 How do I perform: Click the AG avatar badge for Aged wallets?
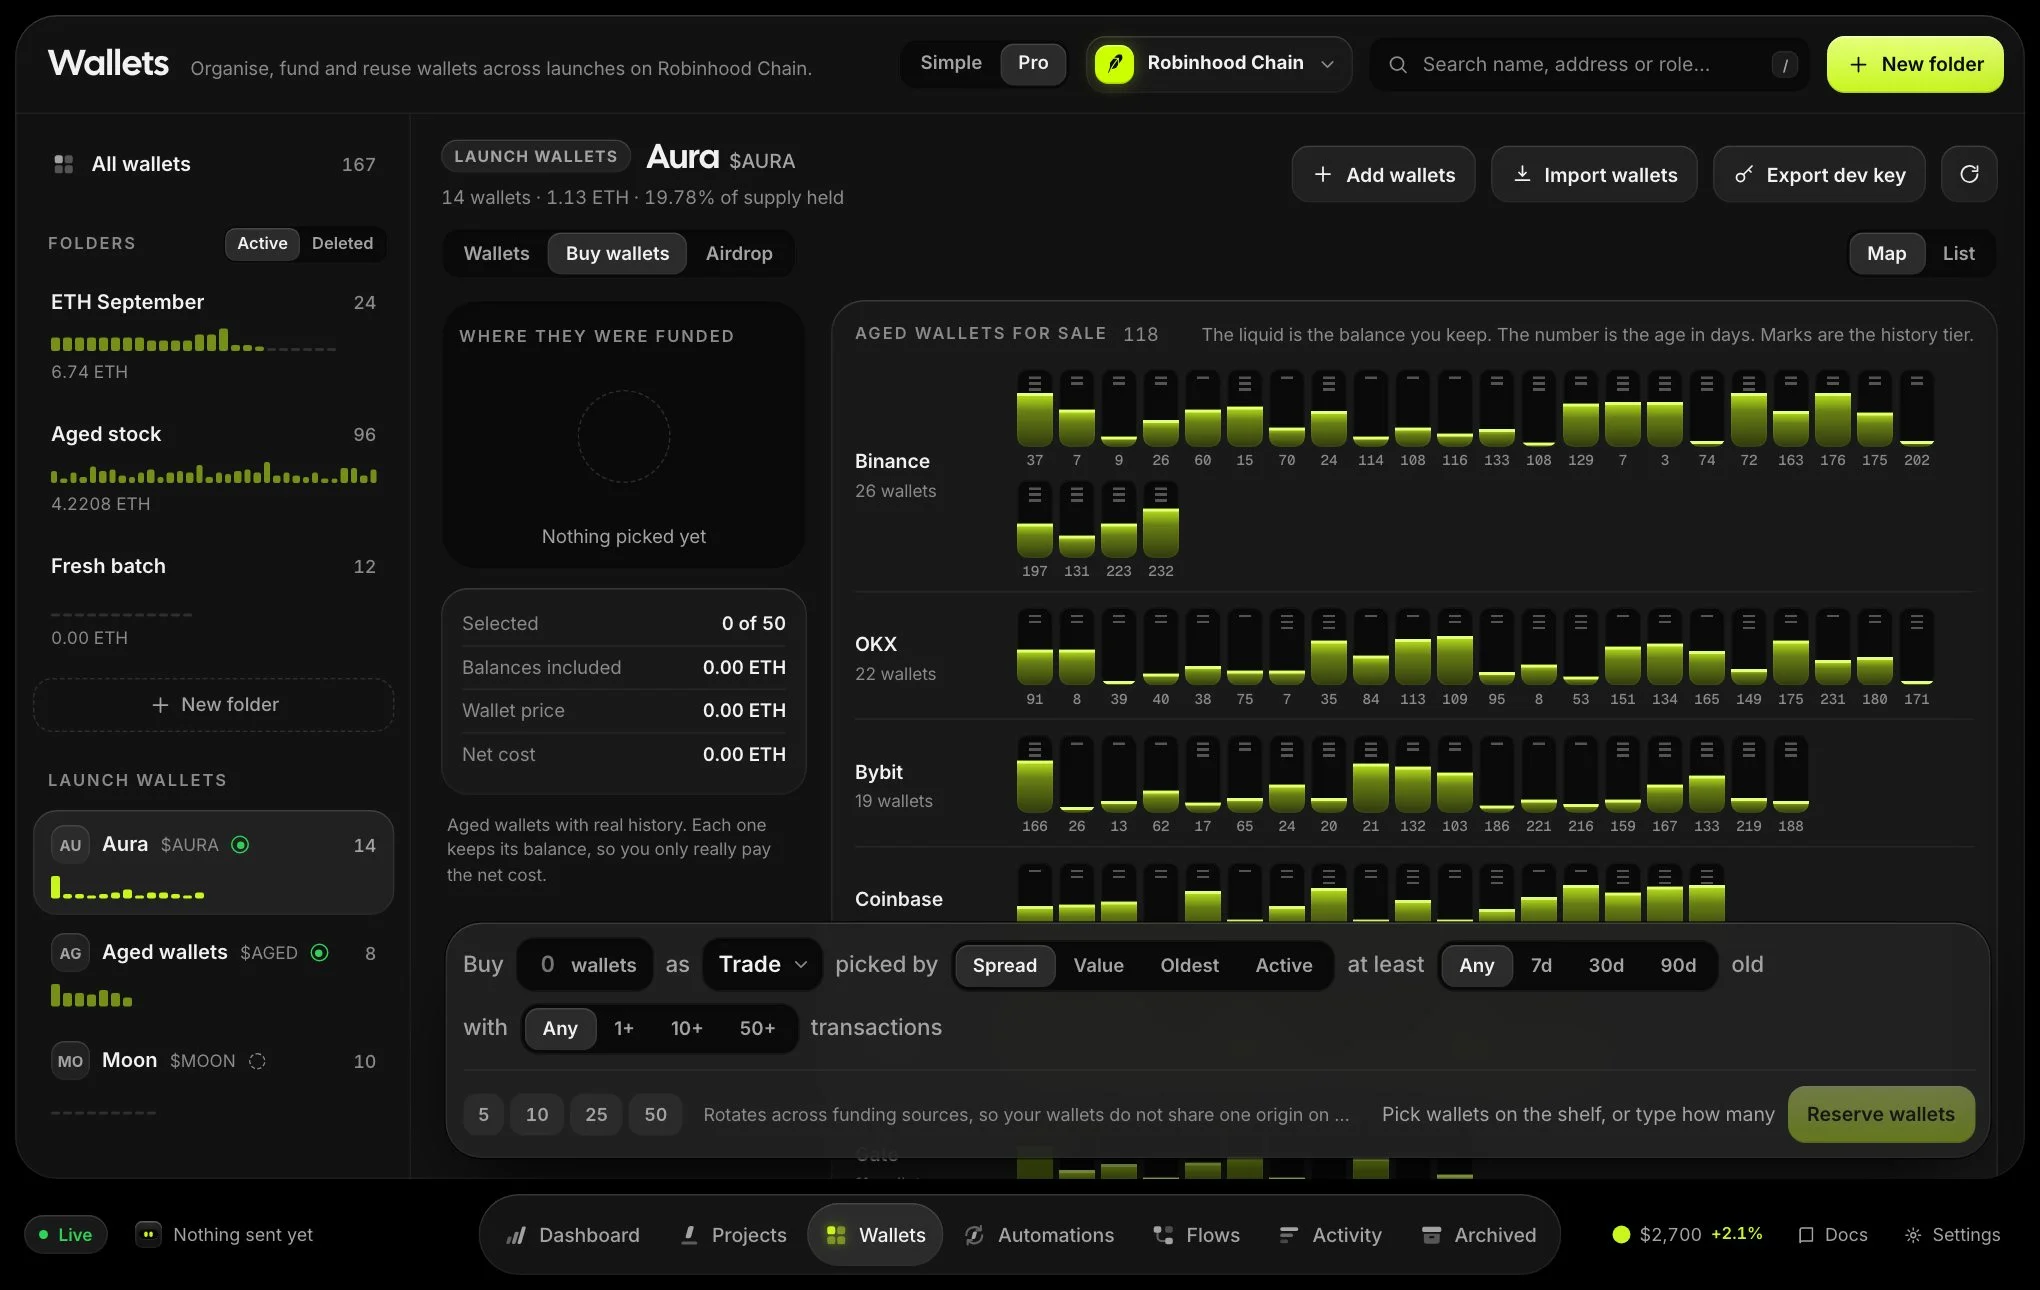pyautogui.click(x=70, y=953)
